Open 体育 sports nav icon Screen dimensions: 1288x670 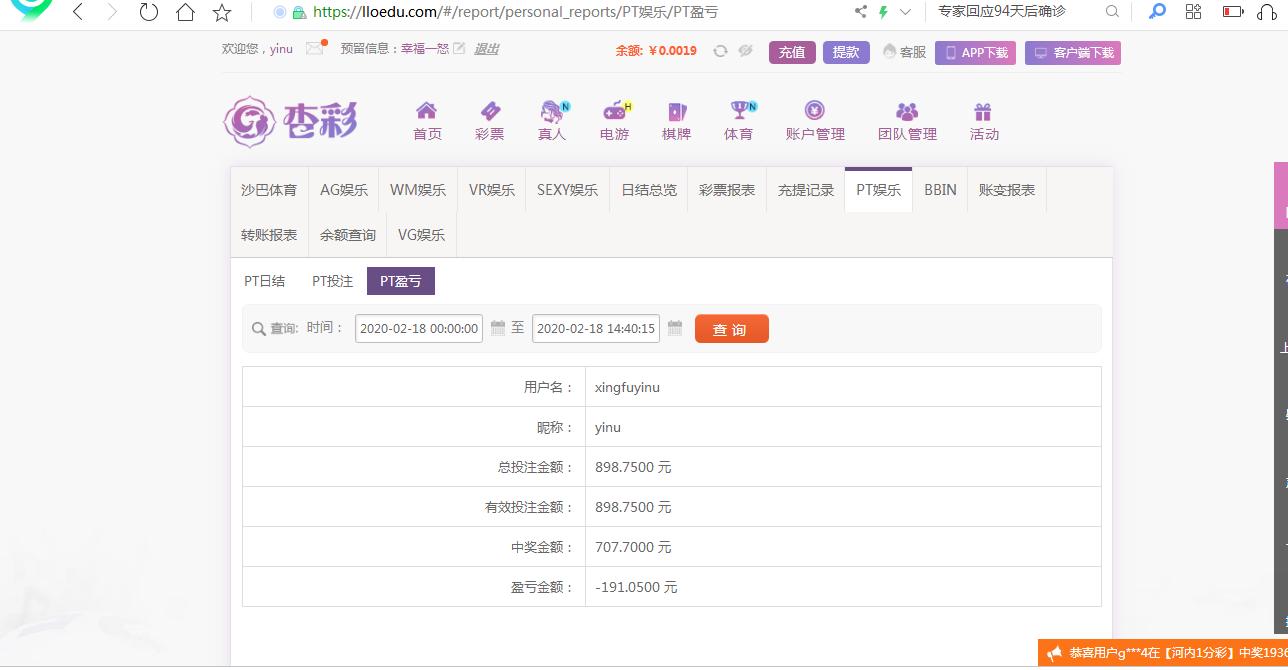pyautogui.click(x=739, y=121)
